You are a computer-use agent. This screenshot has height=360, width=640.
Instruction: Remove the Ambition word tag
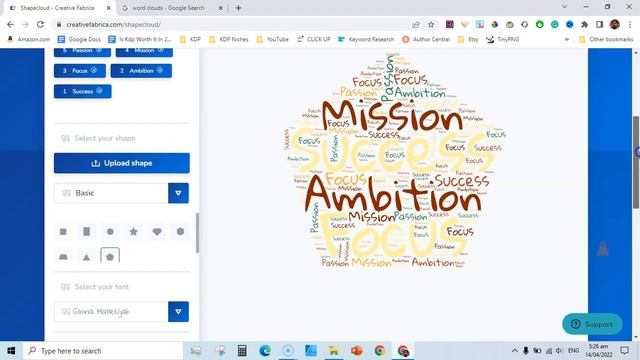point(160,70)
